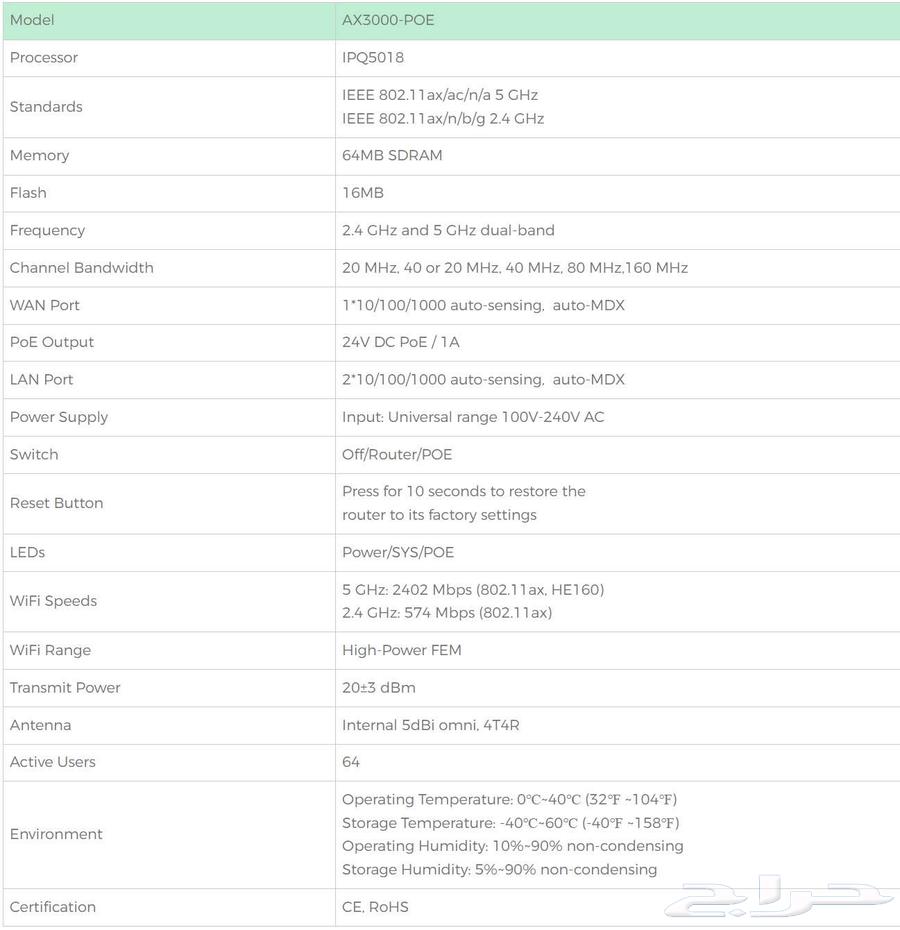Click the 64MB SDRAM memory value

[x=392, y=156]
